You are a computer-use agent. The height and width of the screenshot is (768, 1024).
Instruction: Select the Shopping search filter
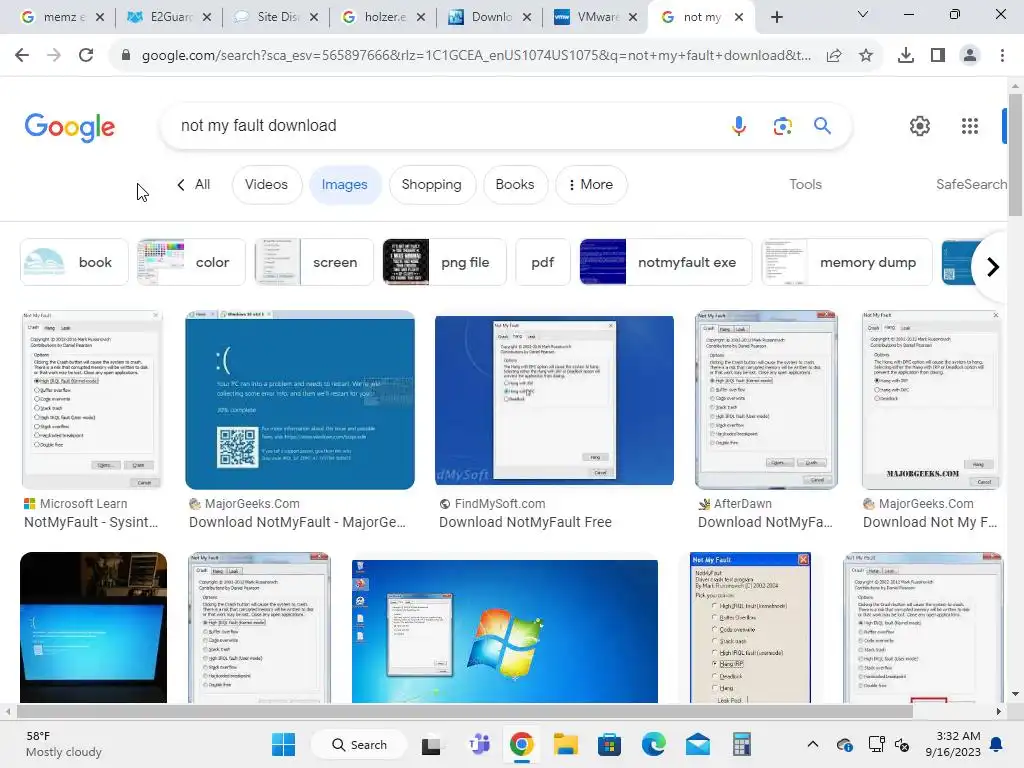pos(432,185)
